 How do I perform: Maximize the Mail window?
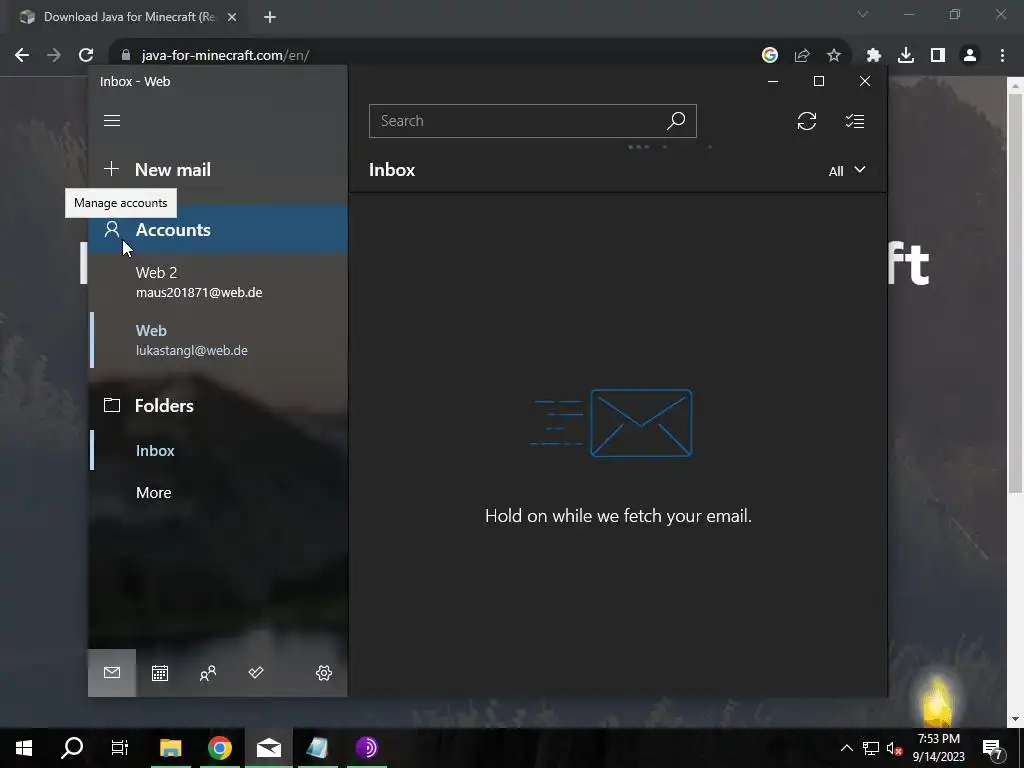[x=818, y=81]
